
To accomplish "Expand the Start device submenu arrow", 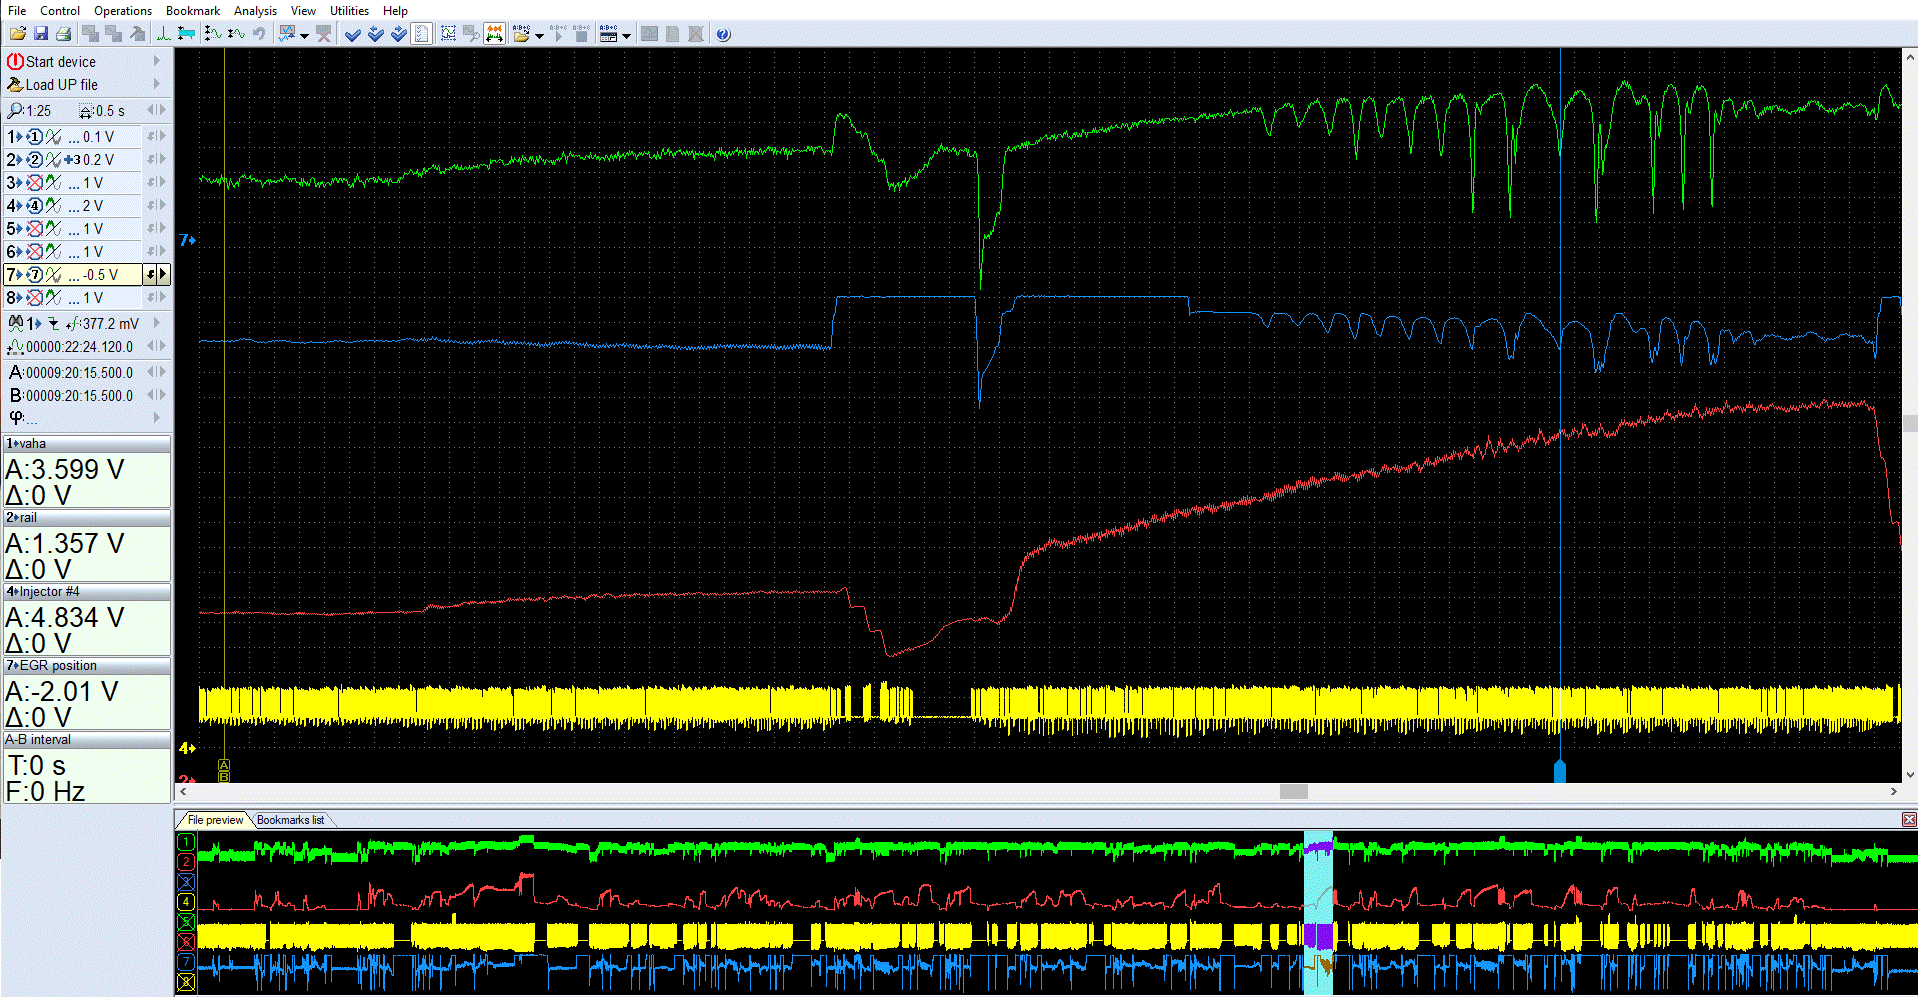I will (157, 61).
